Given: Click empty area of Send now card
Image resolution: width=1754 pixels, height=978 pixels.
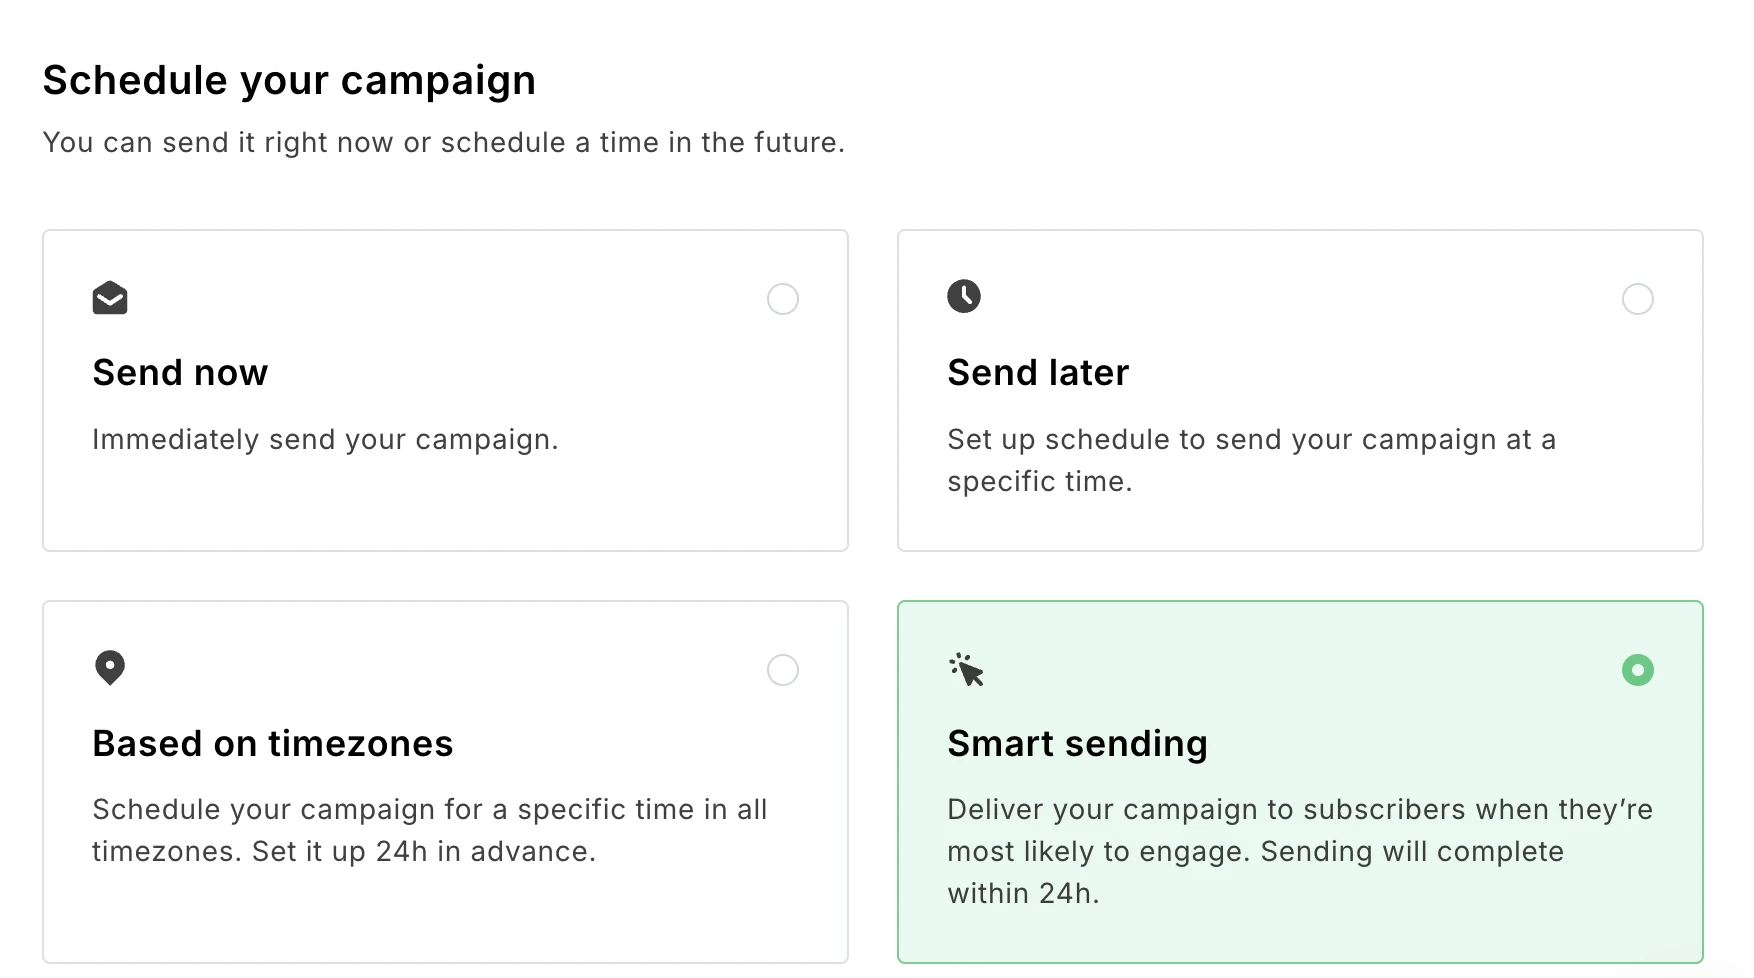Looking at the screenshot, I should (445, 505).
